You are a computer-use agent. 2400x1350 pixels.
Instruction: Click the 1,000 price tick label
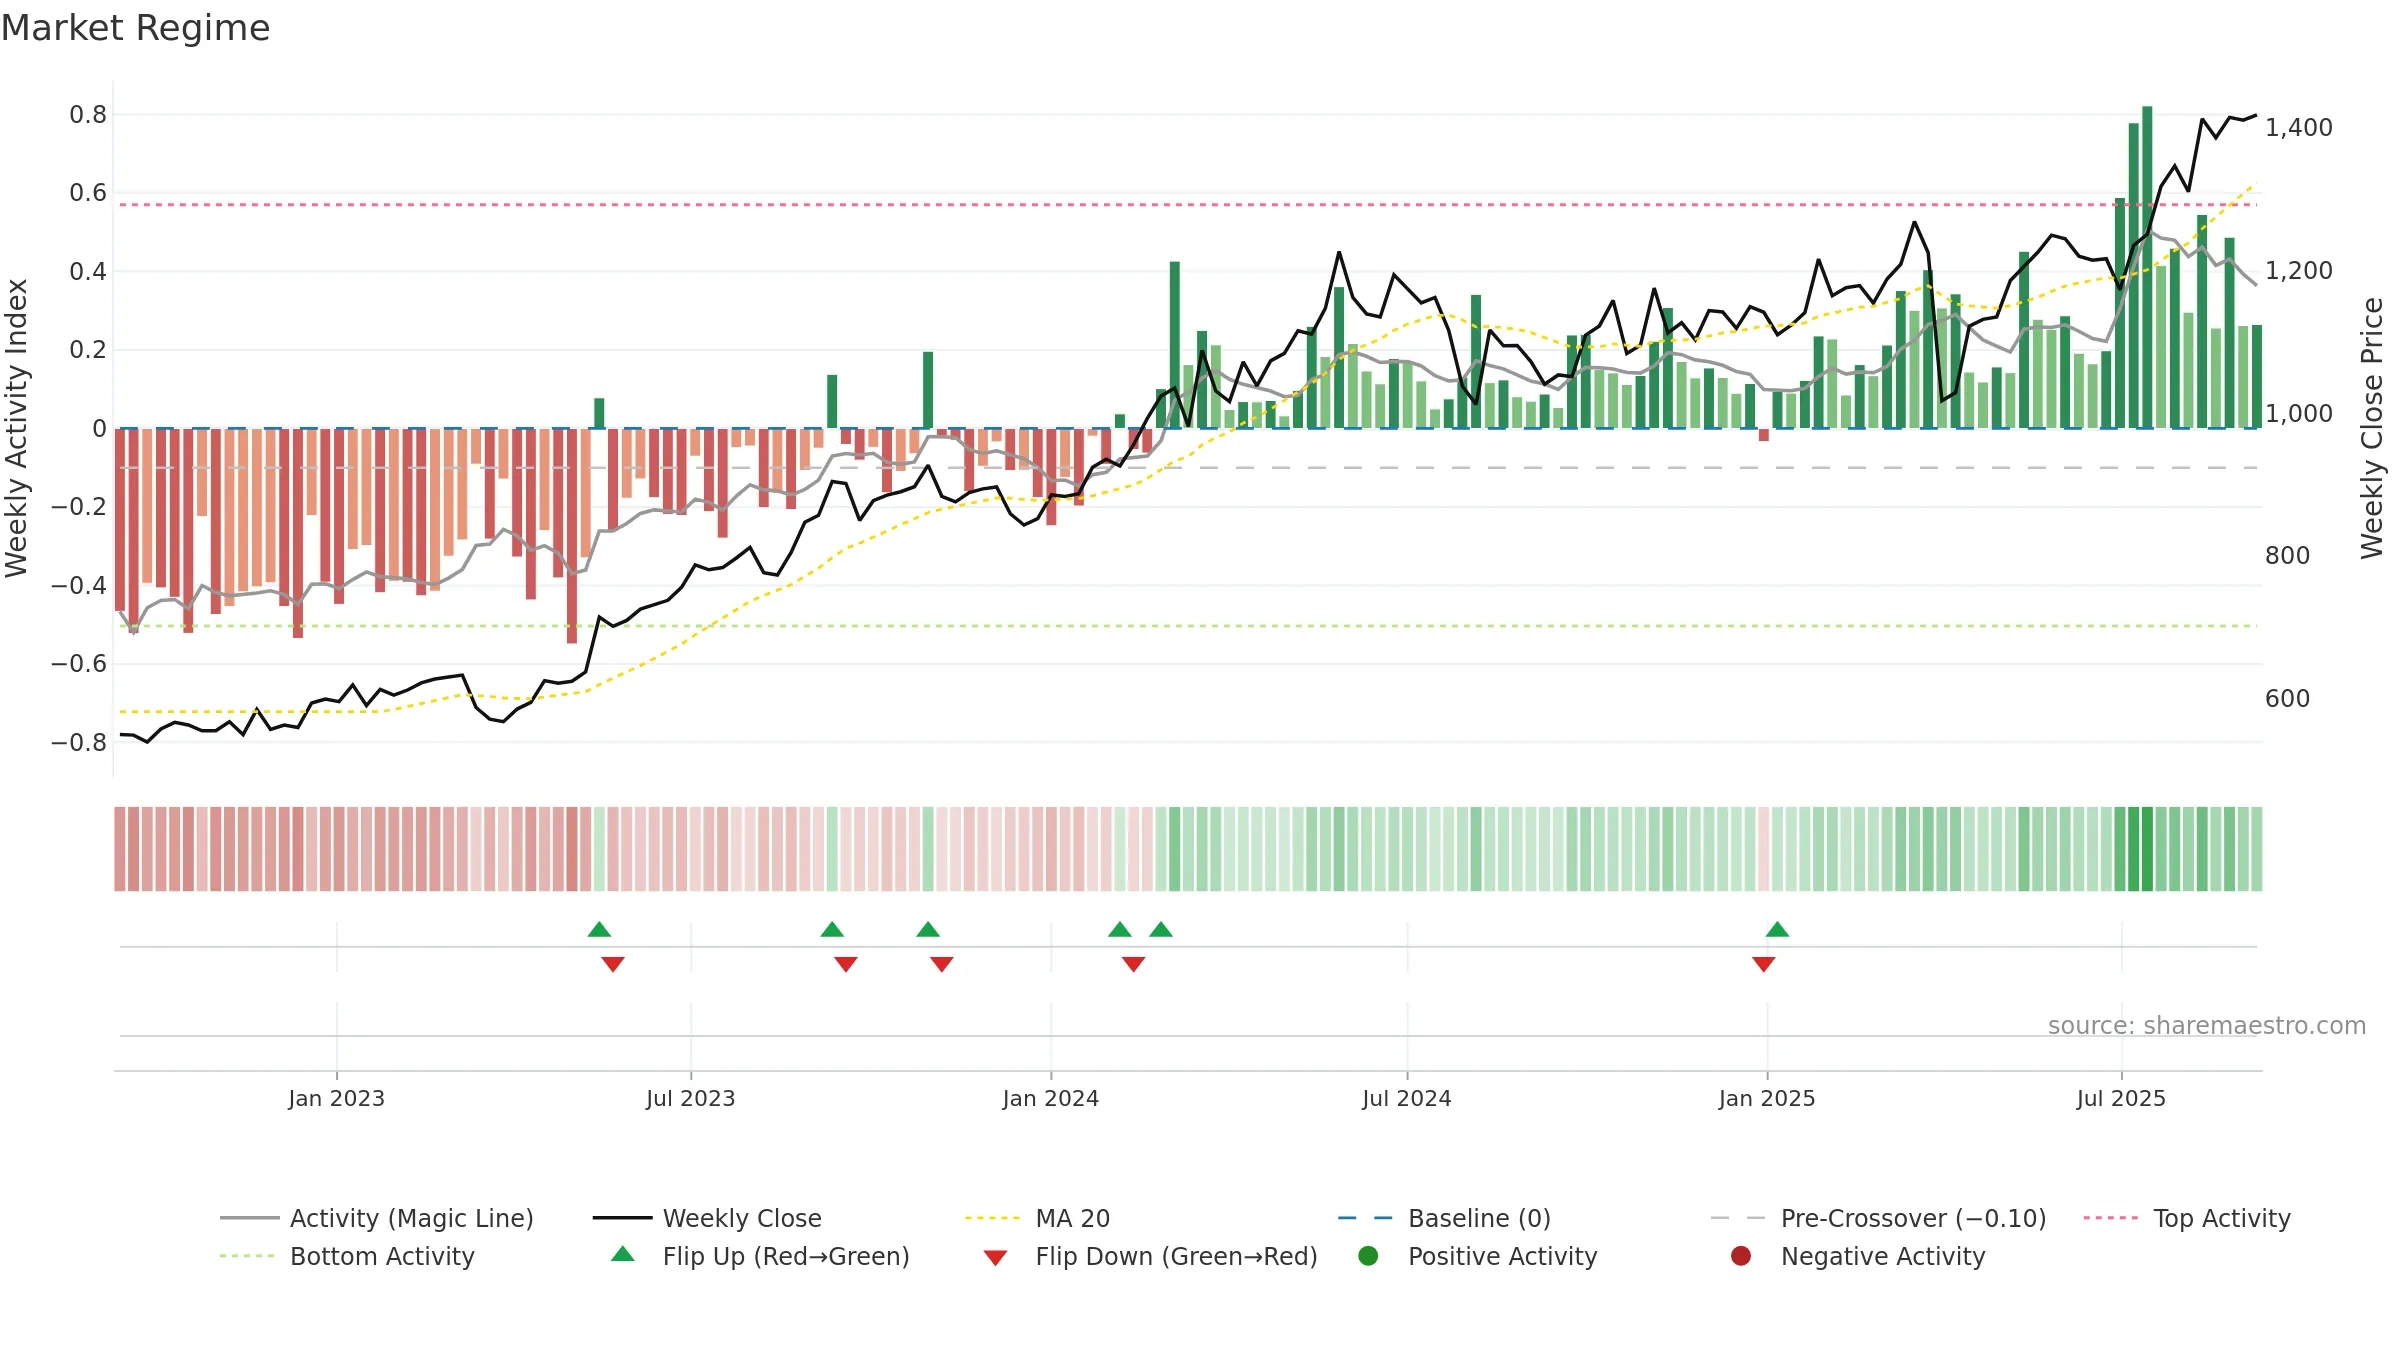pos(2298,414)
